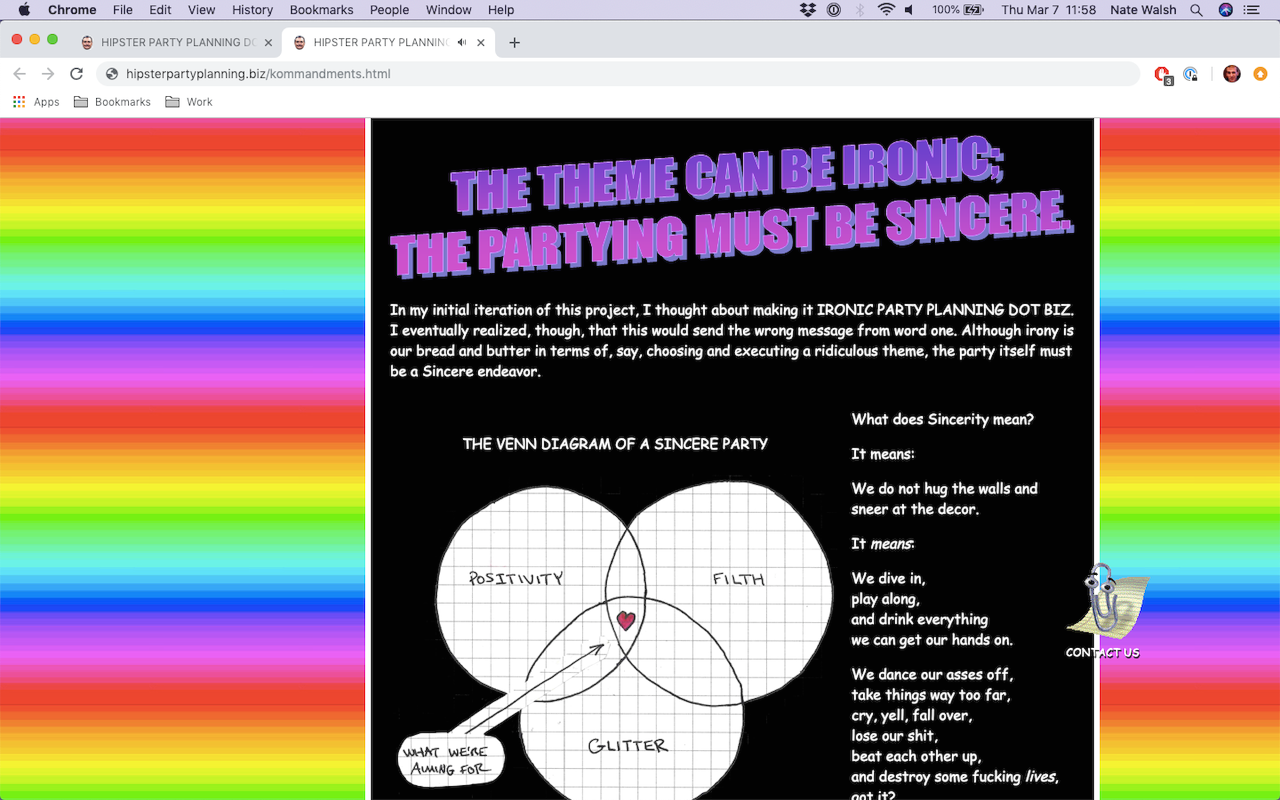Screen dimensions: 1280x800
Task: Click the GLITTER label in diagram
Action: point(628,745)
